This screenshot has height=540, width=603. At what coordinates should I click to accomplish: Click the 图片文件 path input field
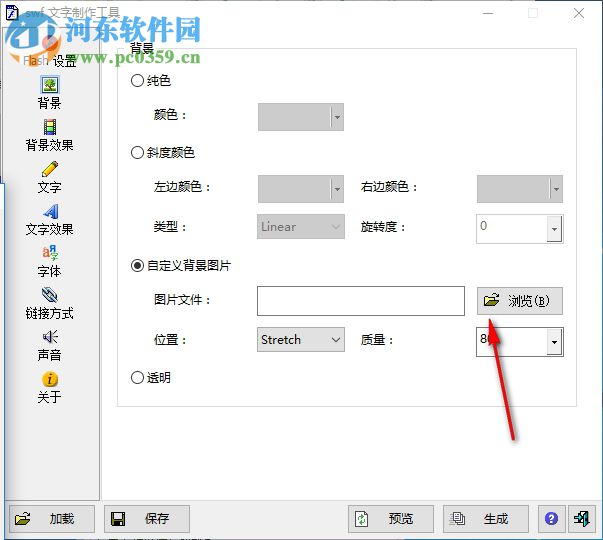coord(361,301)
